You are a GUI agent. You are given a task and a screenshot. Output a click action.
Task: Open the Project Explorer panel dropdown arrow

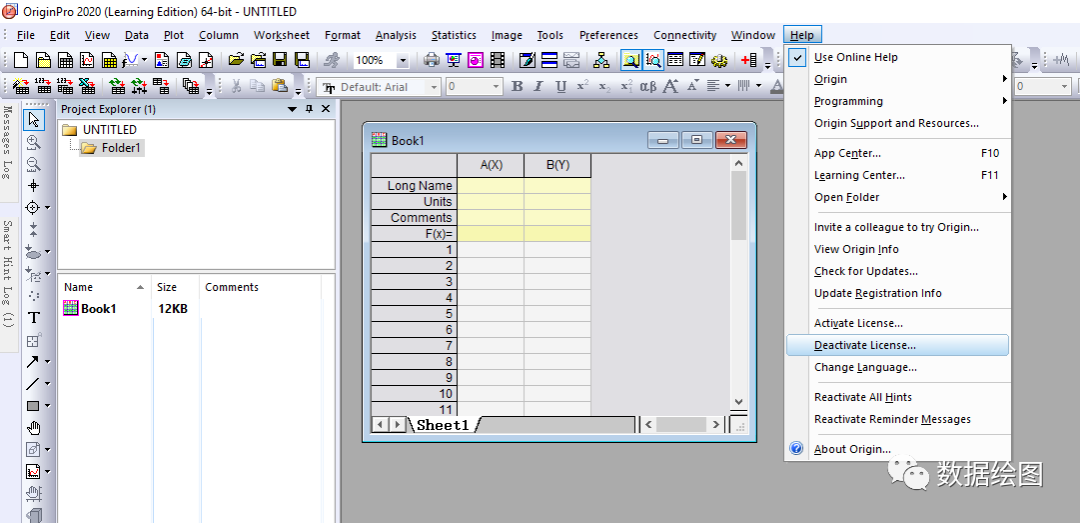tap(293, 109)
